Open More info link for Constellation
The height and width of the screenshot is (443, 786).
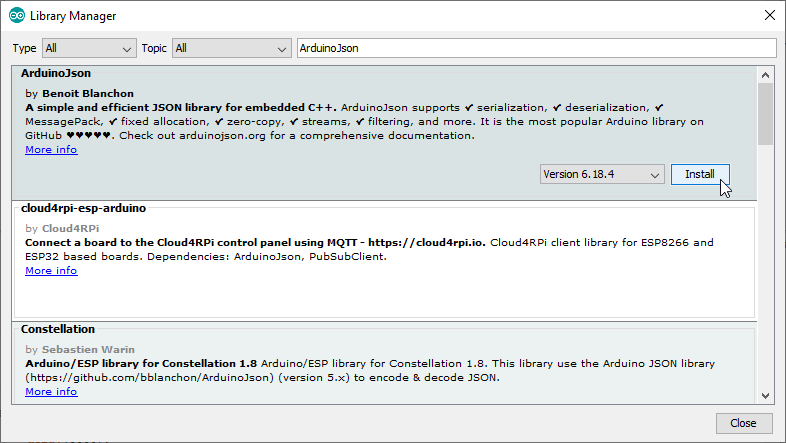pos(51,391)
